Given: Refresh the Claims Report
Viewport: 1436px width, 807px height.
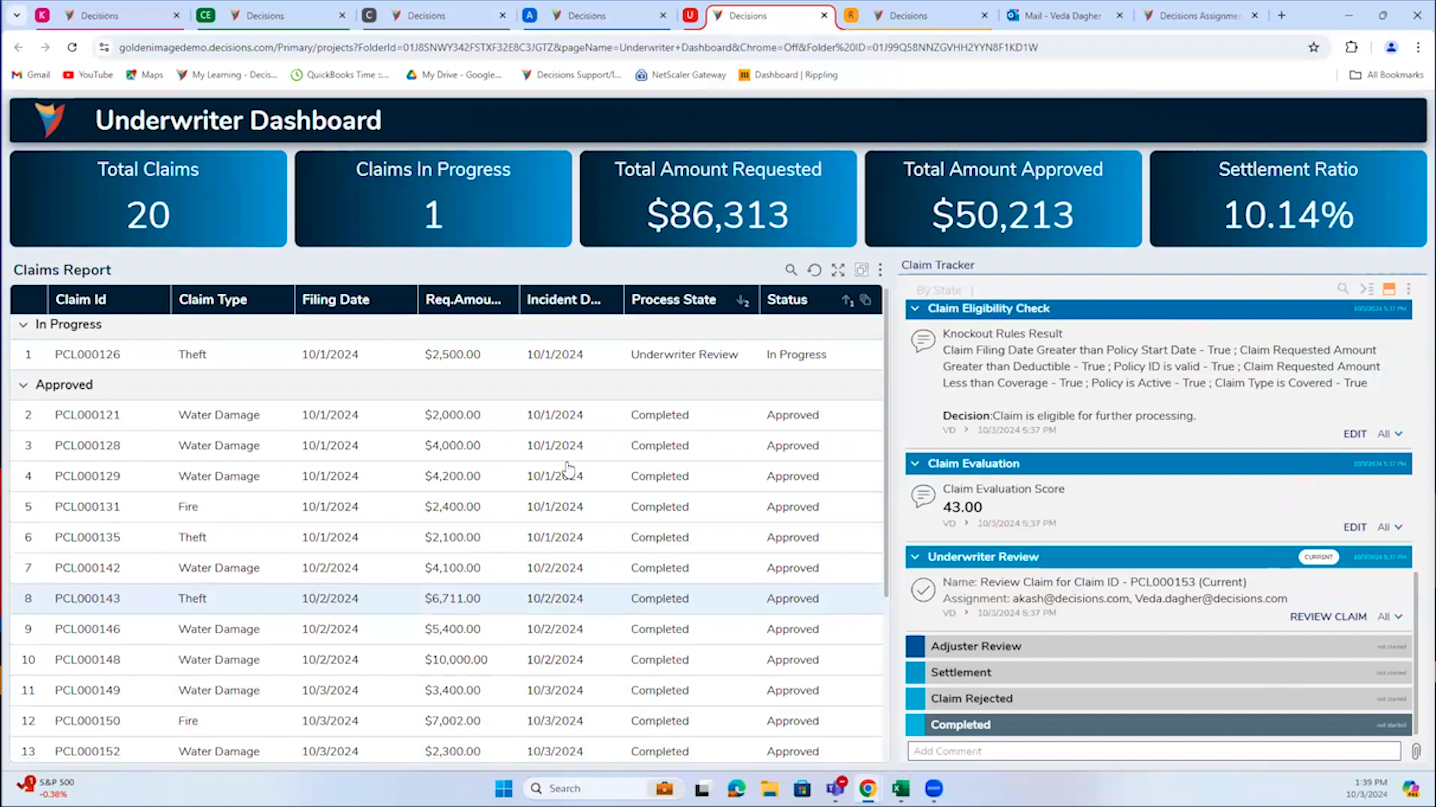Looking at the screenshot, I should click(x=814, y=270).
